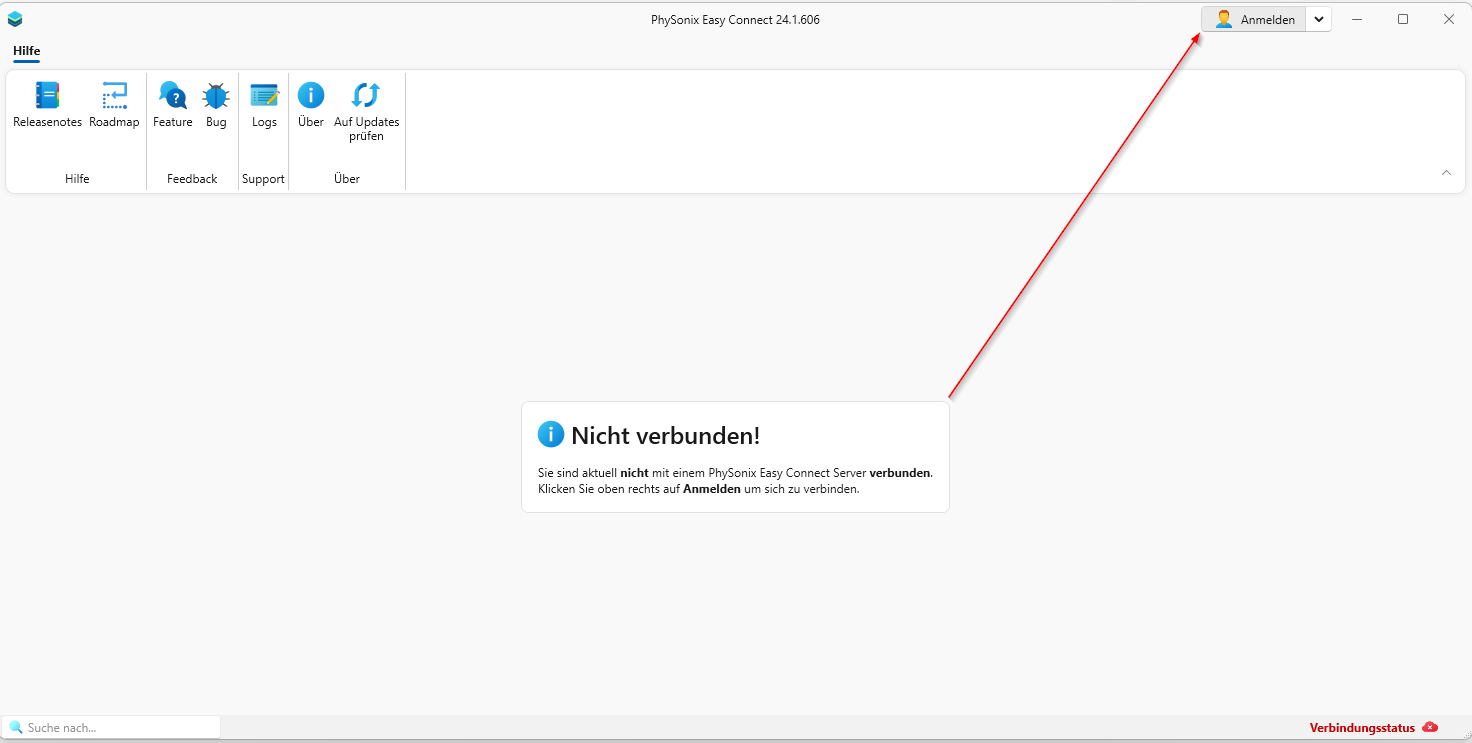Open the Releasenotes icon in the ribbon
The image size is (1472, 743).
(x=47, y=96)
